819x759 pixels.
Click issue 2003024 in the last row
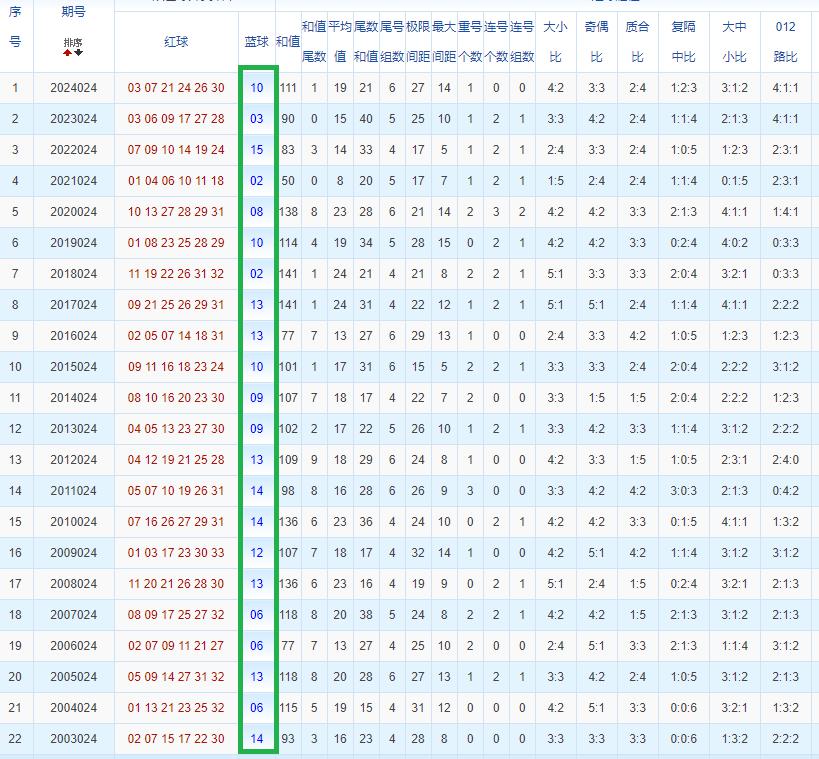click(74, 739)
